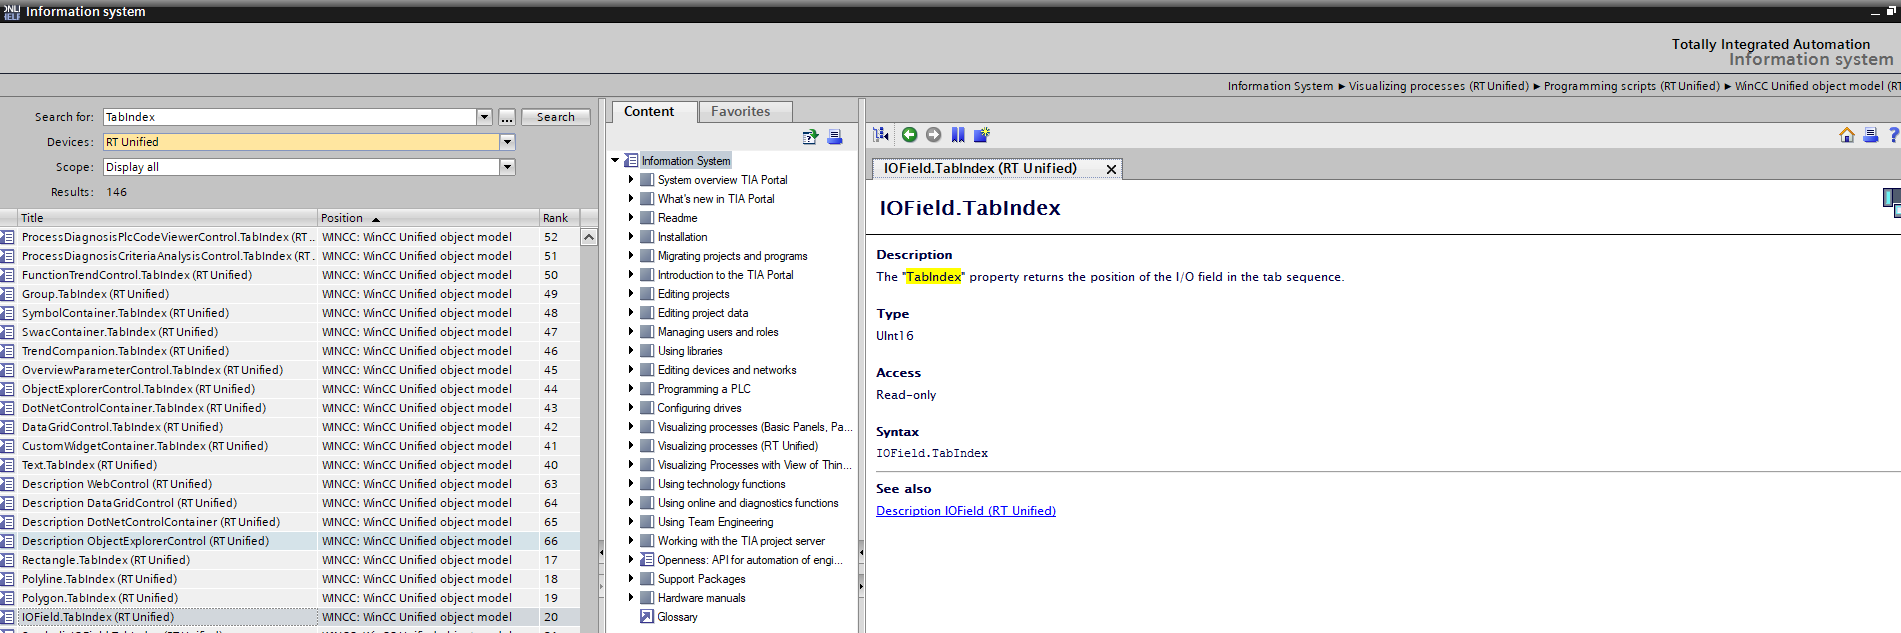
Task: Click the synchronize contents tree icon
Action: (881, 135)
